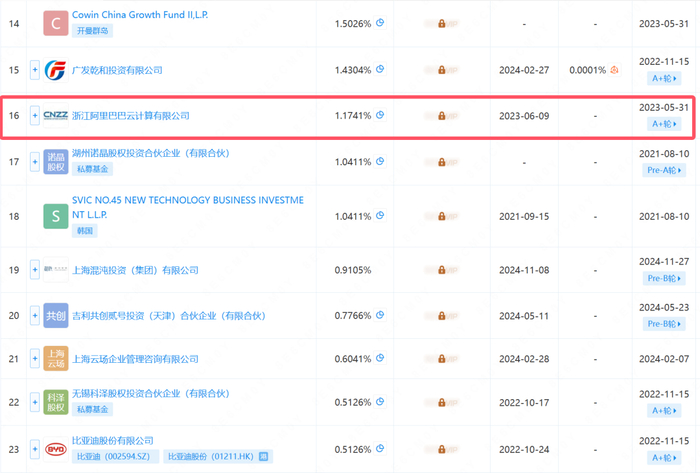Expand row 15 广发乾和 plus button

[x=35, y=70]
